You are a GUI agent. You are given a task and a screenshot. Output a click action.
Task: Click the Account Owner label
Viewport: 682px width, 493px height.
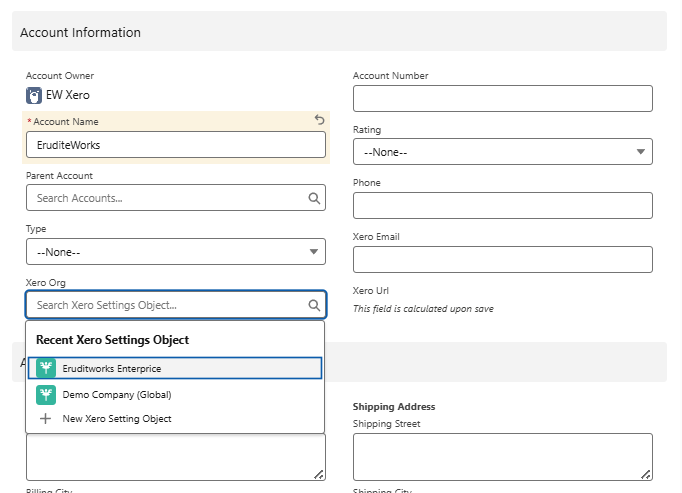[x=60, y=76]
